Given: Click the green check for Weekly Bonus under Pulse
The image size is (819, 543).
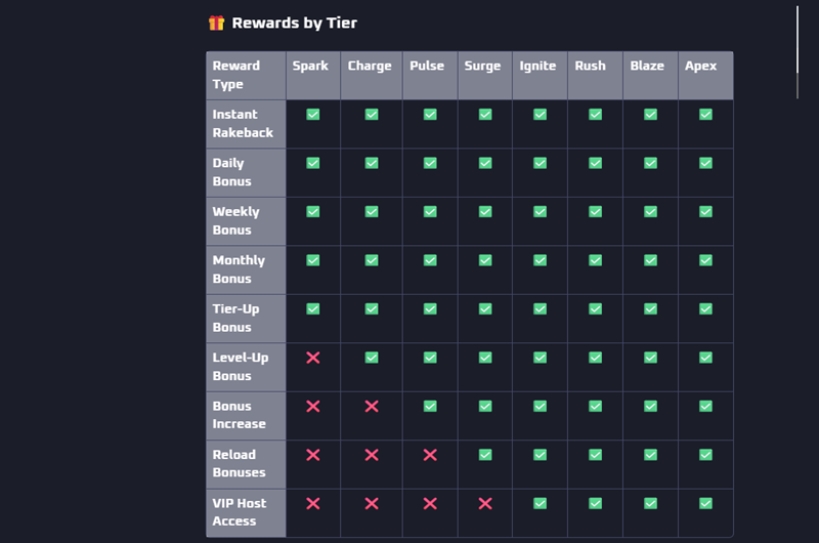Looking at the screenshot, I should coord(430,212).
